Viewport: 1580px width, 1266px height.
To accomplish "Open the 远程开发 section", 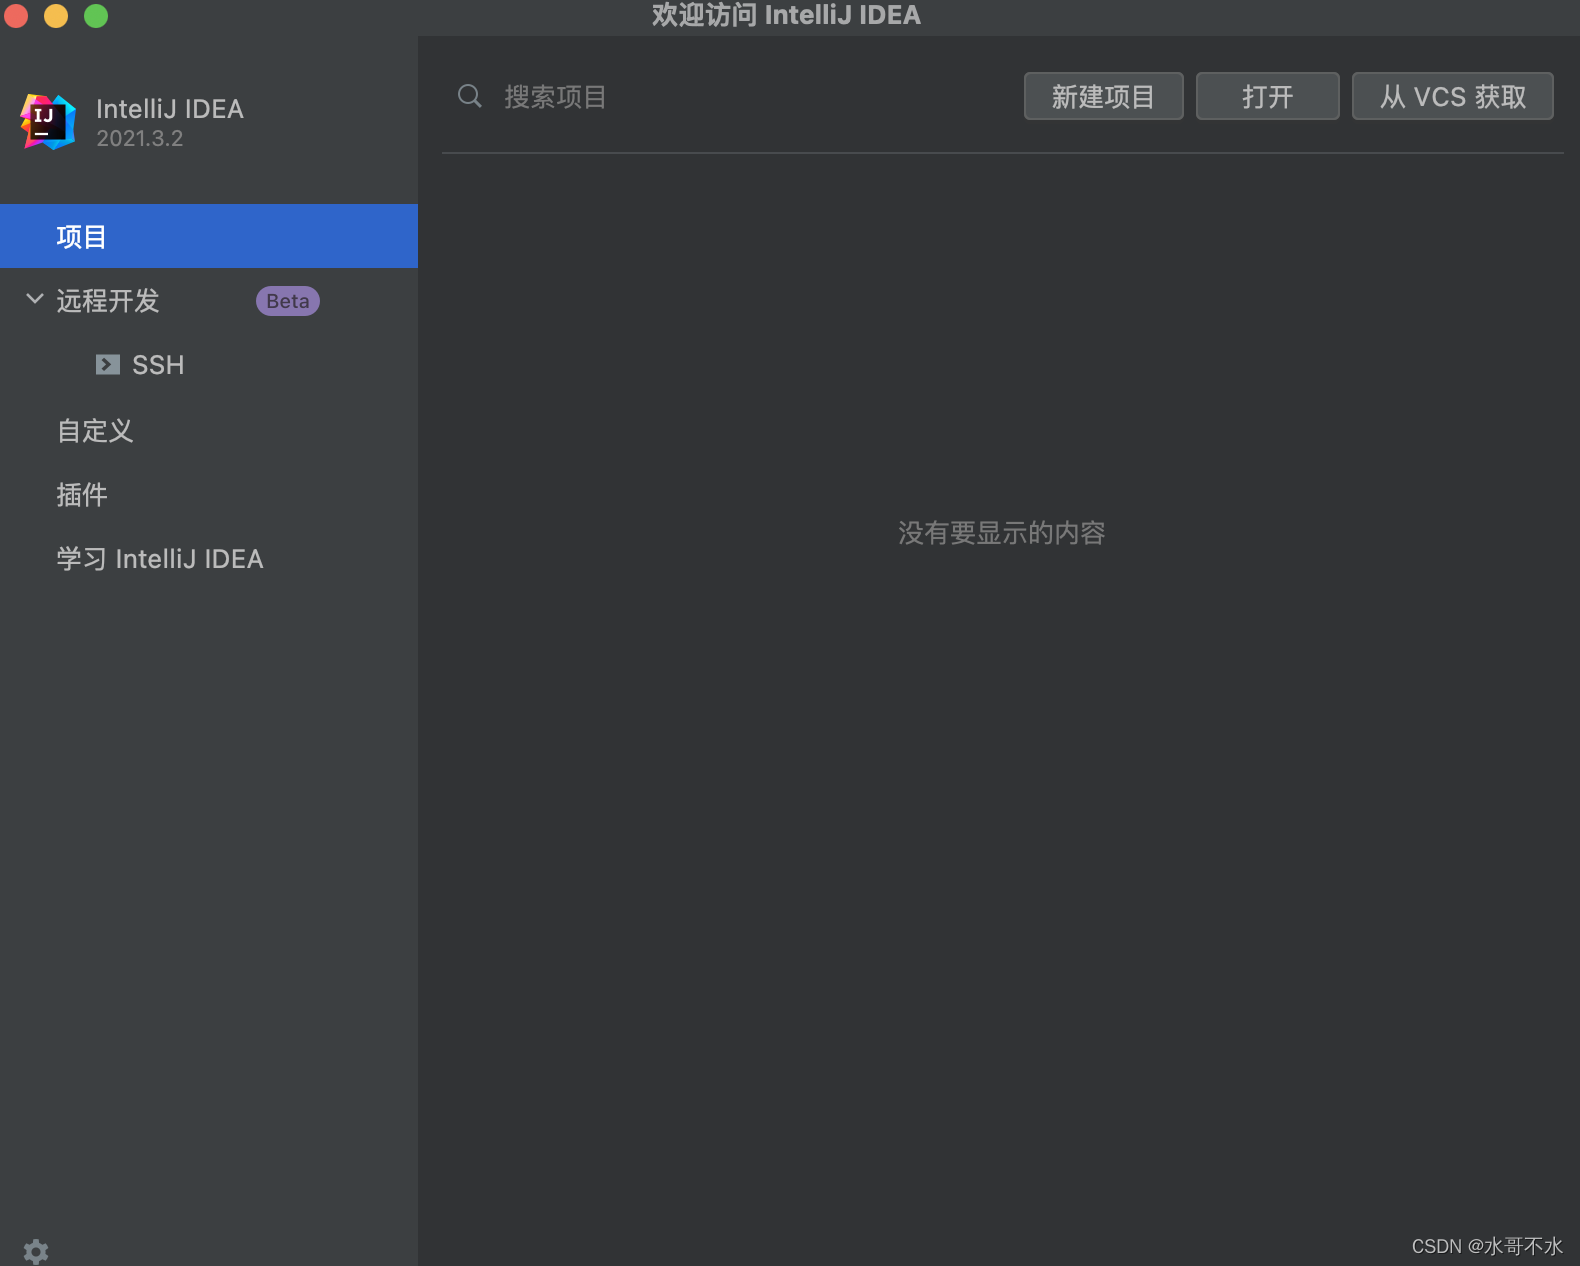I will [209, 300].
